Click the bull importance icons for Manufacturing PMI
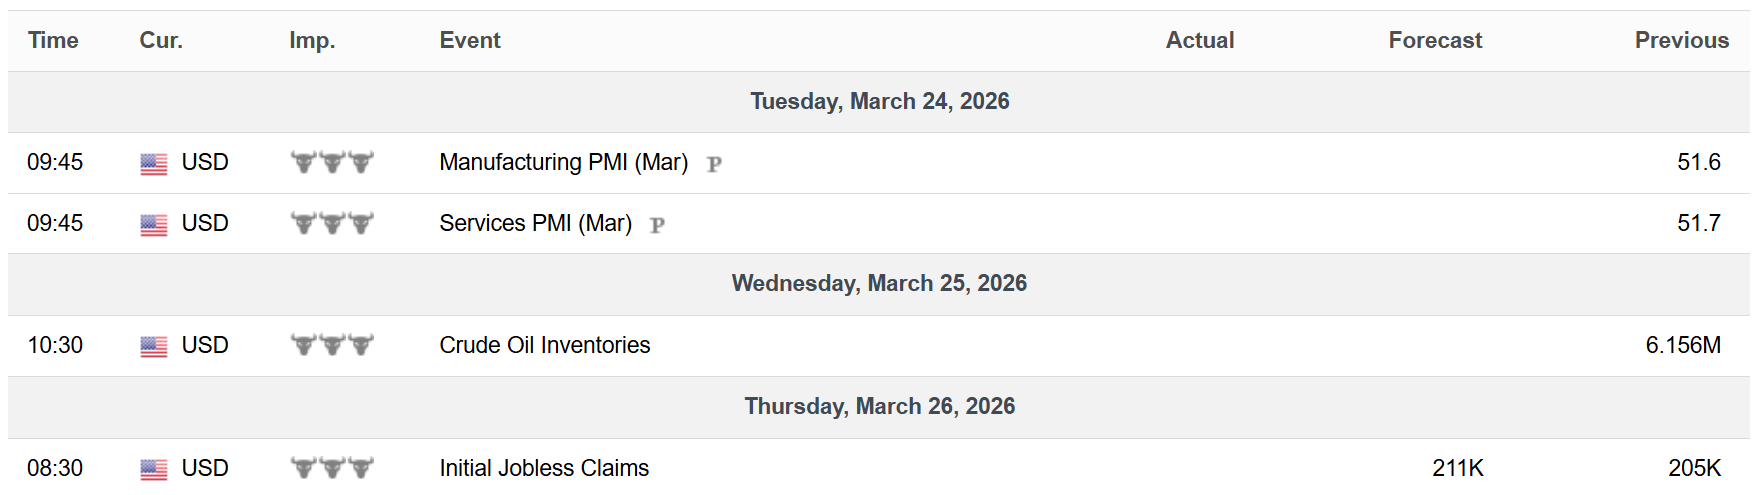The width and height of the screenshot is (1757, 495). point(332,162)
